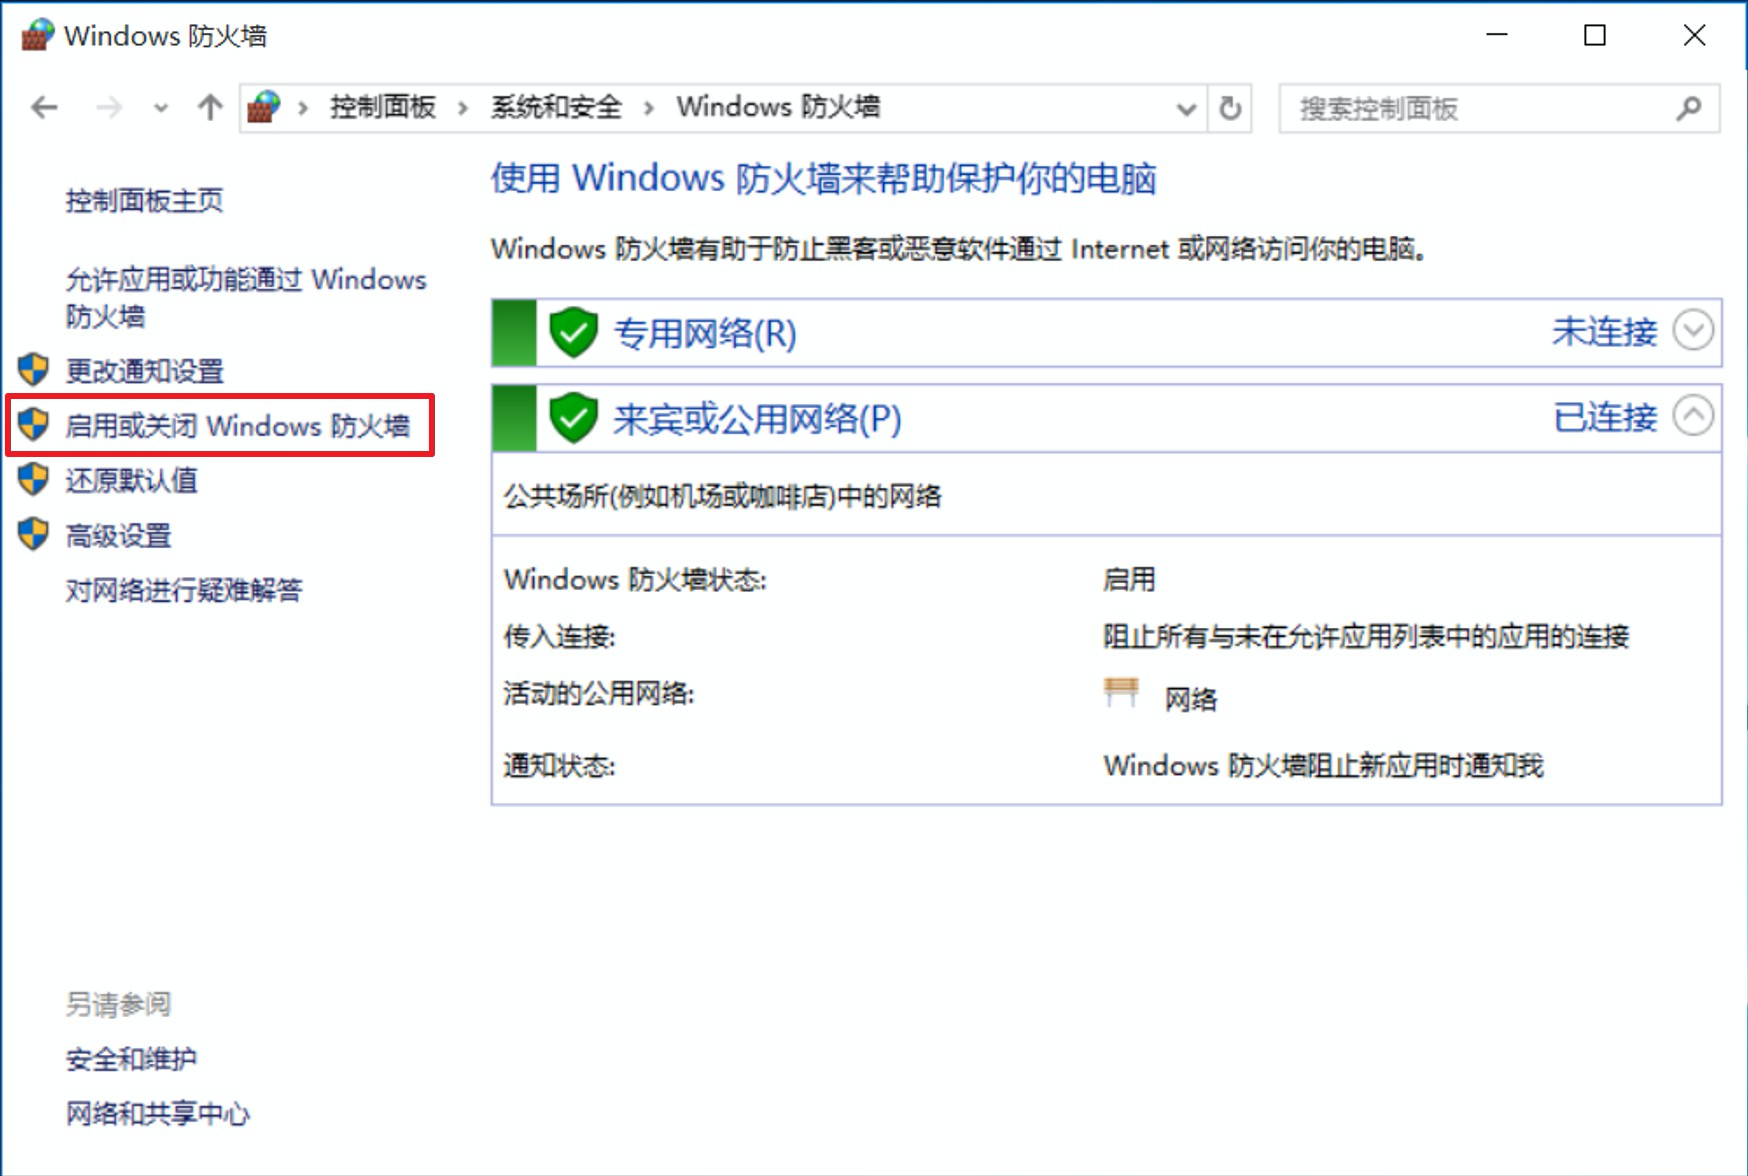Screen dimensions: 1748x1176
Task: Click green shield icon for 专用网络
Action: tap(574, 332)
